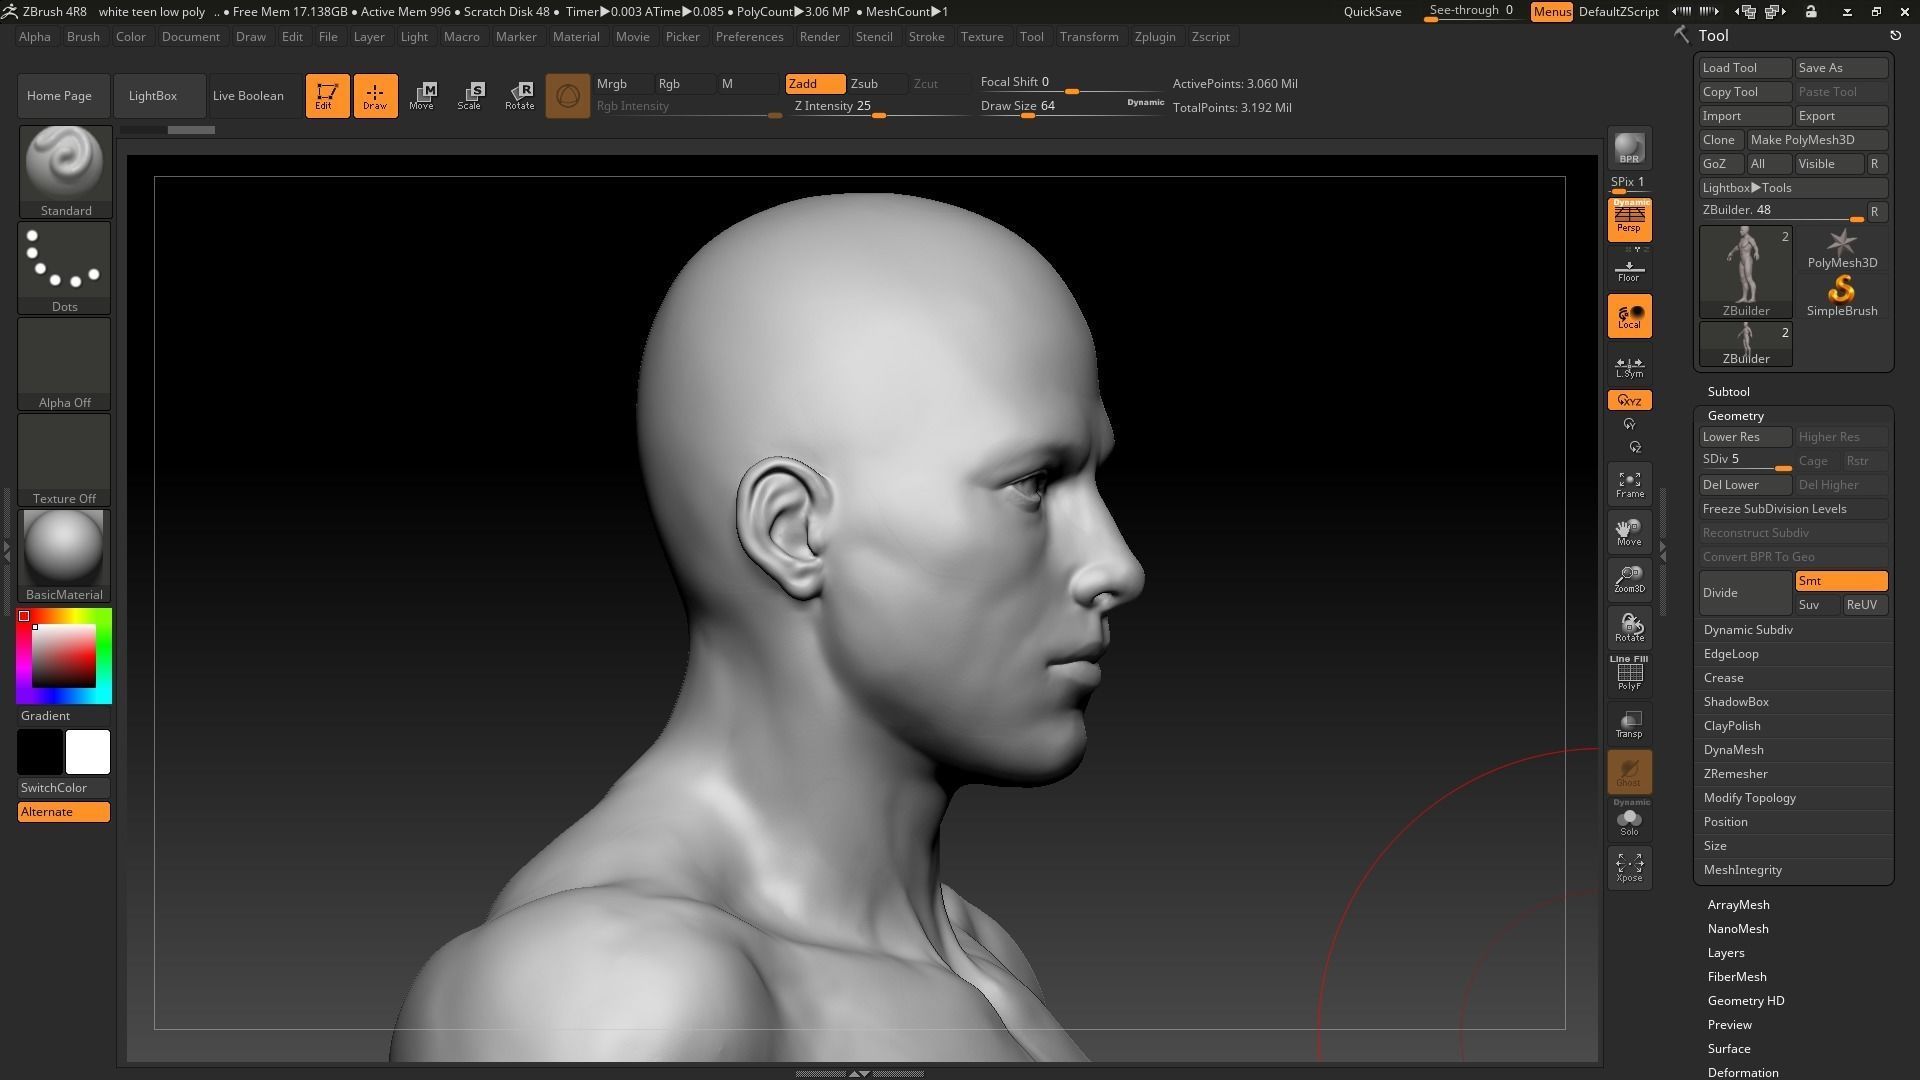This screenshot has width=1920, height=1080.
Task: Toggle XYZ rotation mode
Action: click(1629, 400)
